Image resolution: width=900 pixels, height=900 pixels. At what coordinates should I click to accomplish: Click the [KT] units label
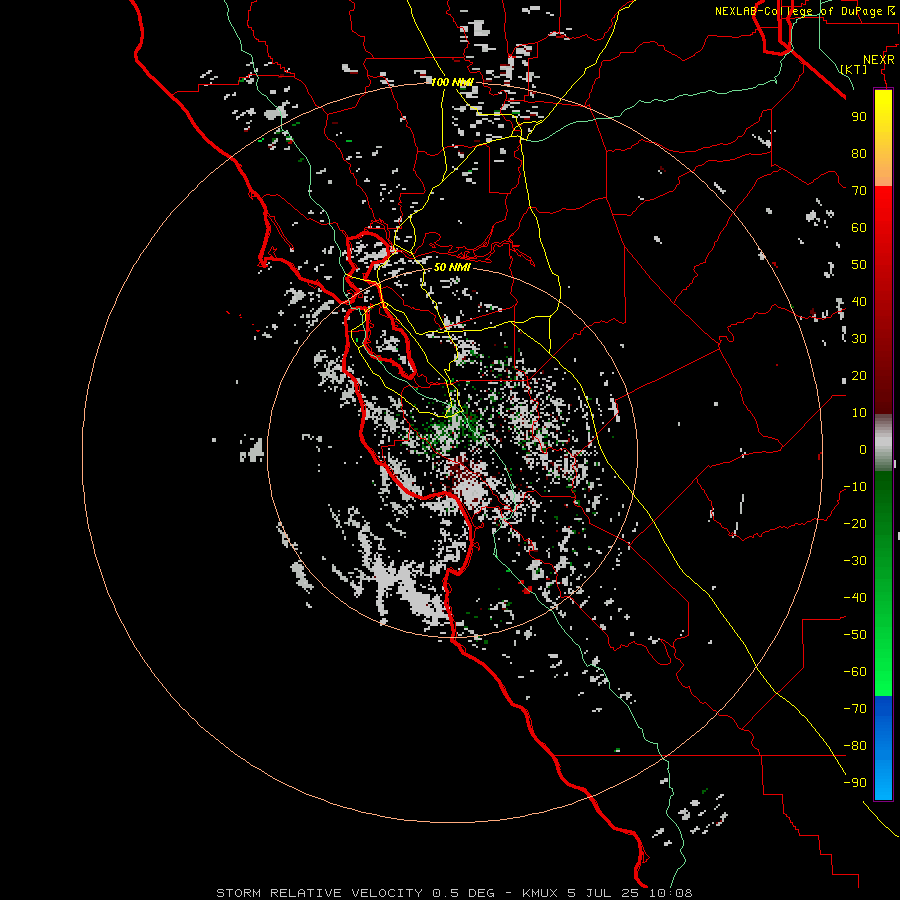(x=854, y=69)
